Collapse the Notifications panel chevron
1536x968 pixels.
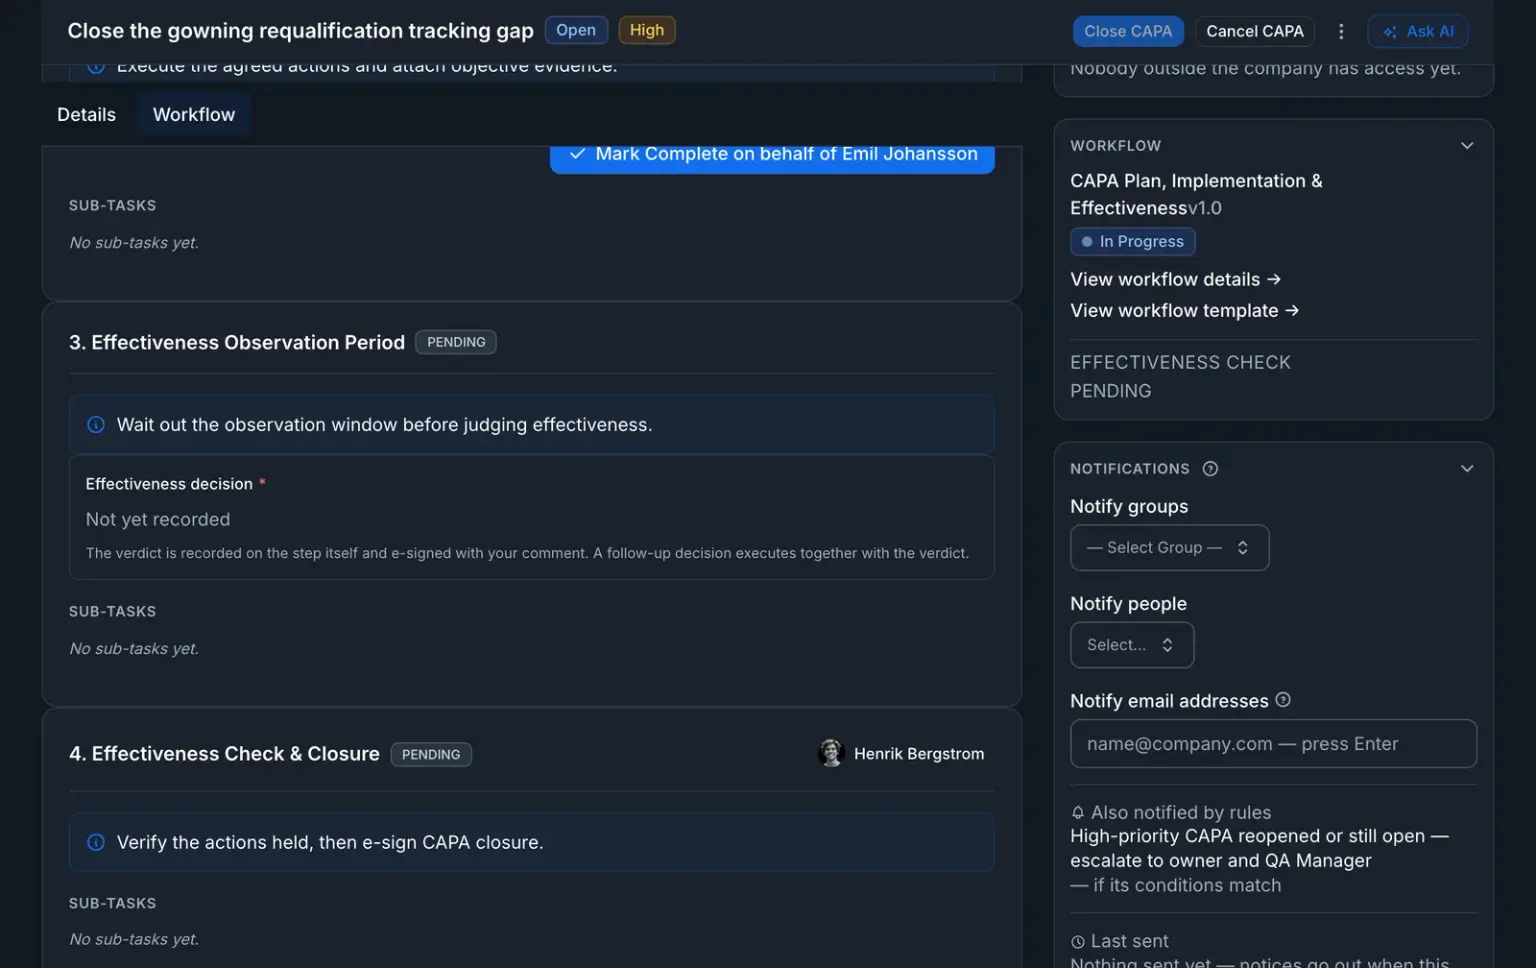pyautogui.click(x=1467, y=469)
